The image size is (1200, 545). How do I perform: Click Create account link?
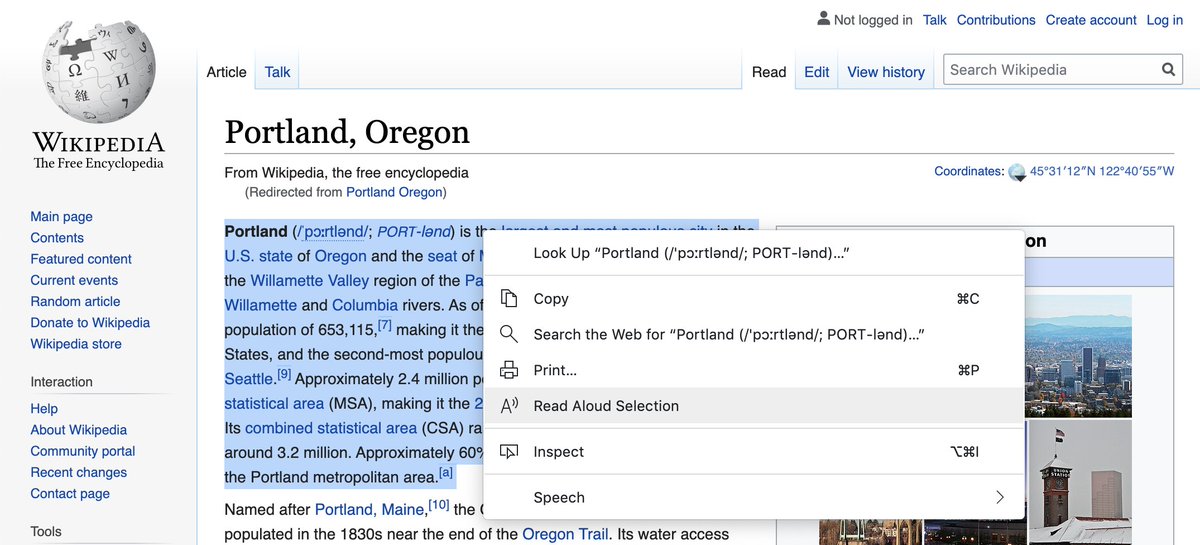pyautogui.click(x=1091, y=20)
